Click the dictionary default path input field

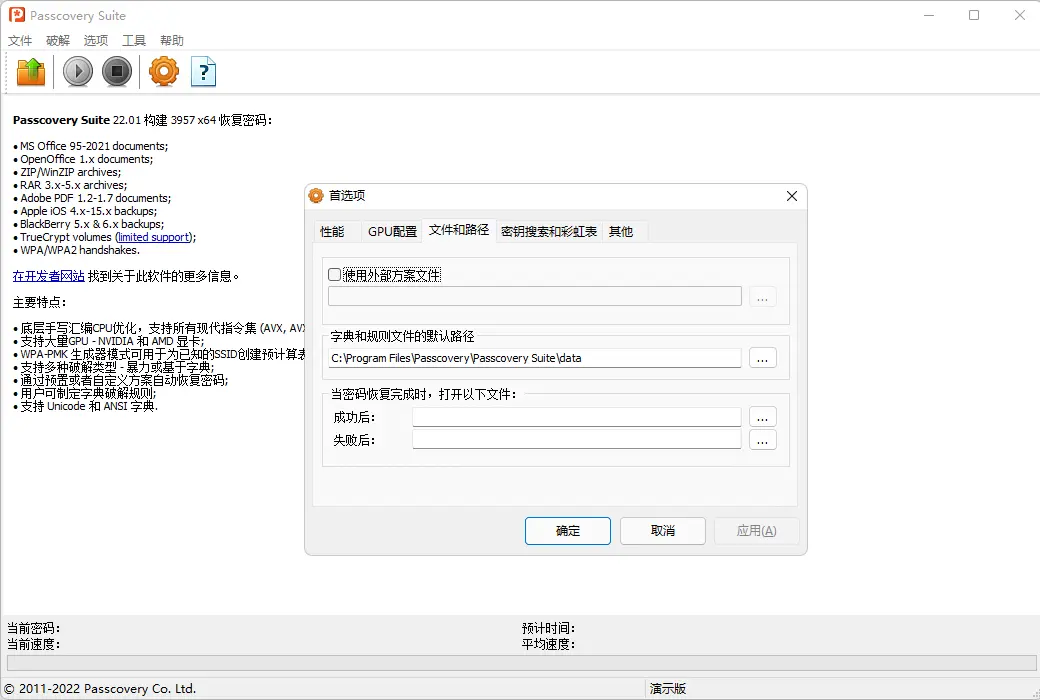pyautogui.click(x=535, y=358)
